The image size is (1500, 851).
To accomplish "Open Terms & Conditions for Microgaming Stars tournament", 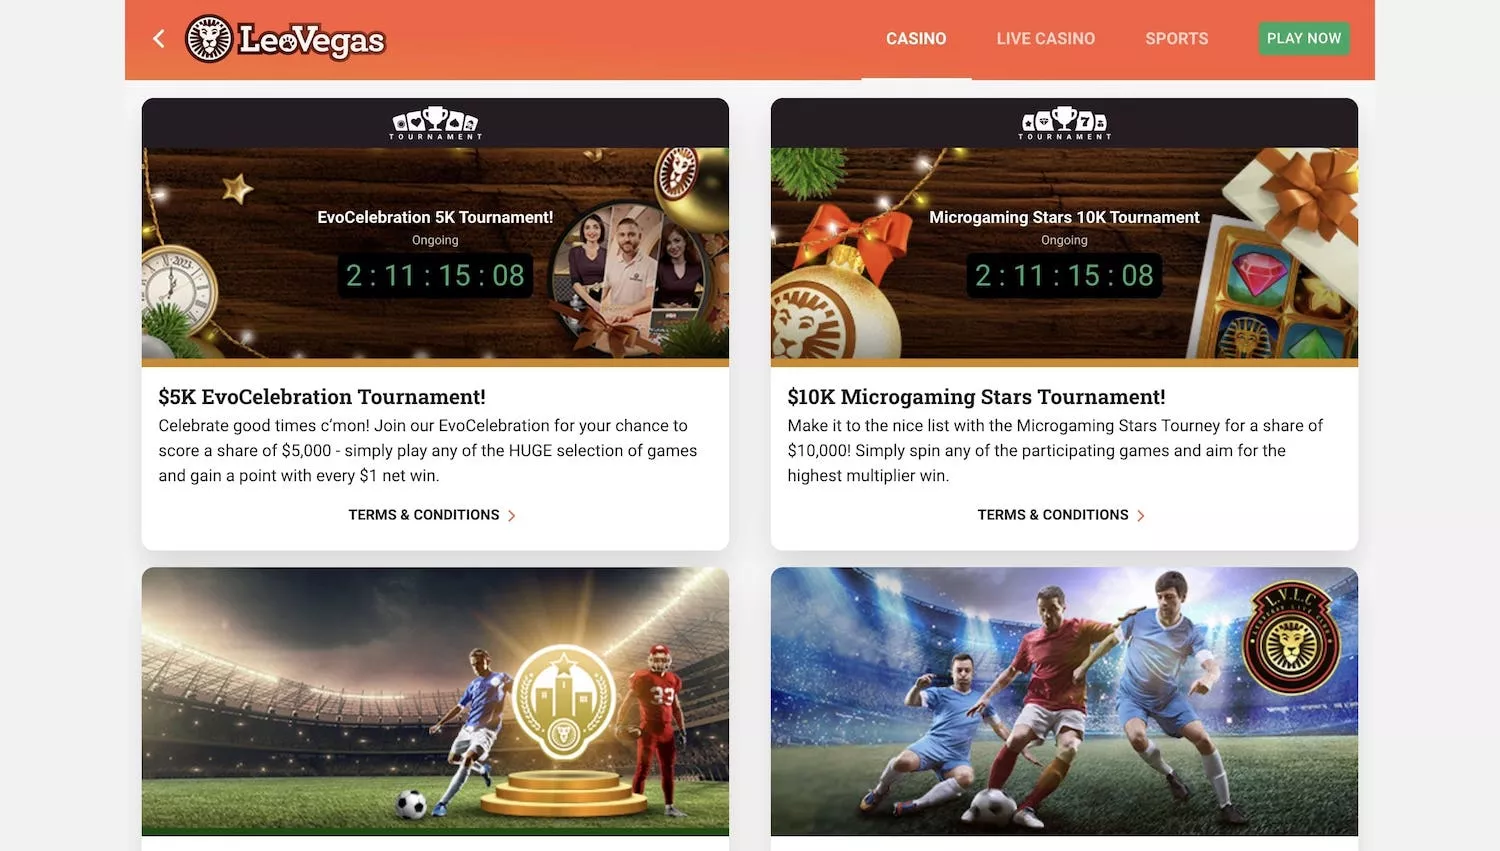I will pos(1053,515).
